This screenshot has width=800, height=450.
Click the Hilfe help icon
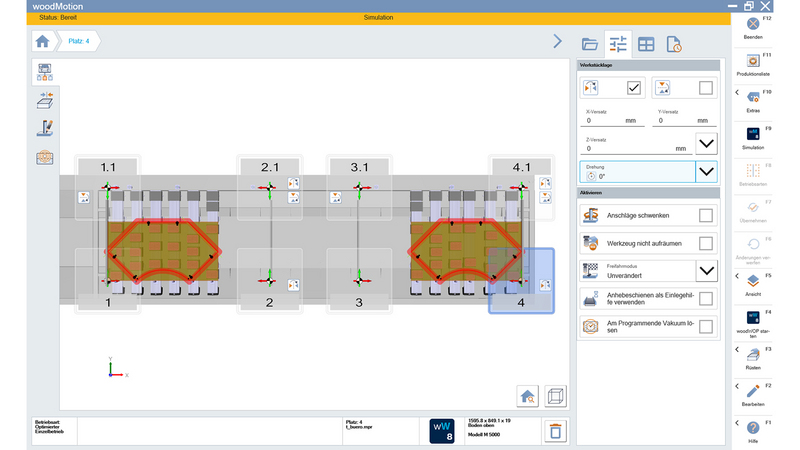752,429
